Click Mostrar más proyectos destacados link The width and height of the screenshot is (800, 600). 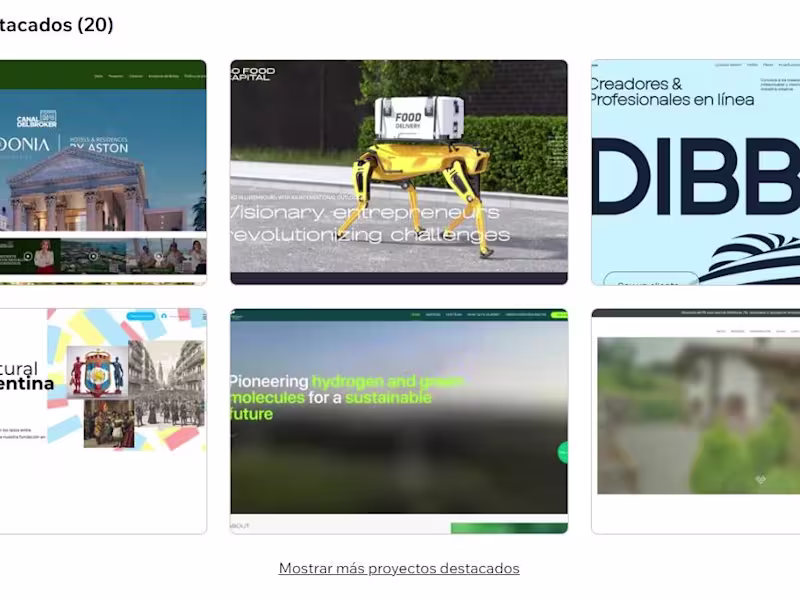[399, 568]
